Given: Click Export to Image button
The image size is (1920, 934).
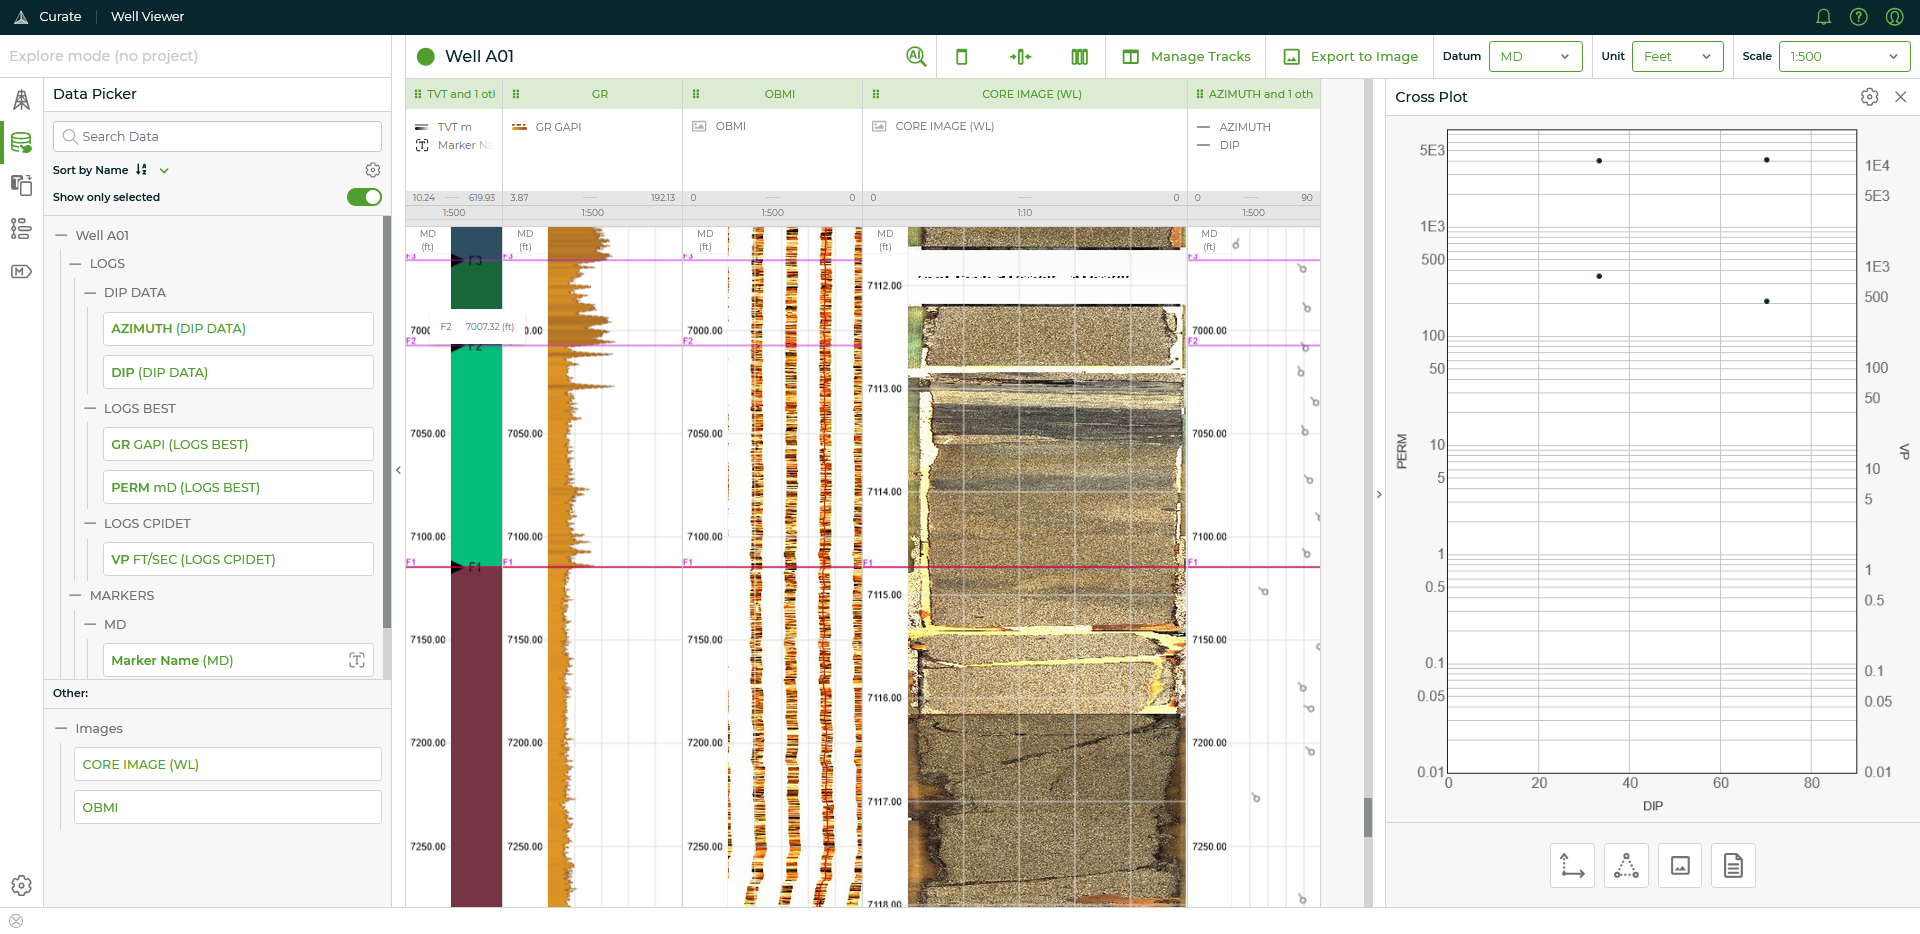Looking at the screenshot, I should click(x=1351, y=57).
